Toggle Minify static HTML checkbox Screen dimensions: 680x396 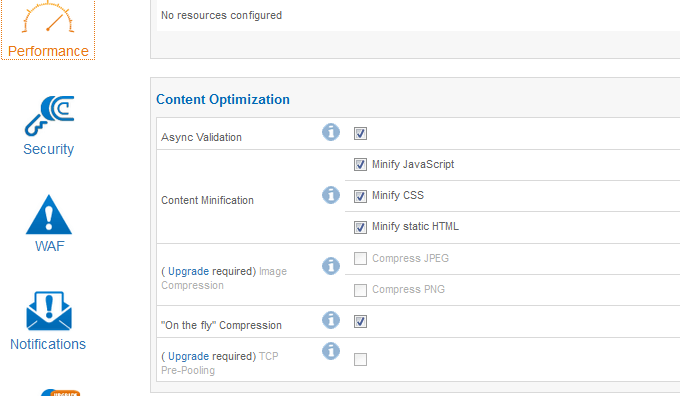[x=360, y=227]
